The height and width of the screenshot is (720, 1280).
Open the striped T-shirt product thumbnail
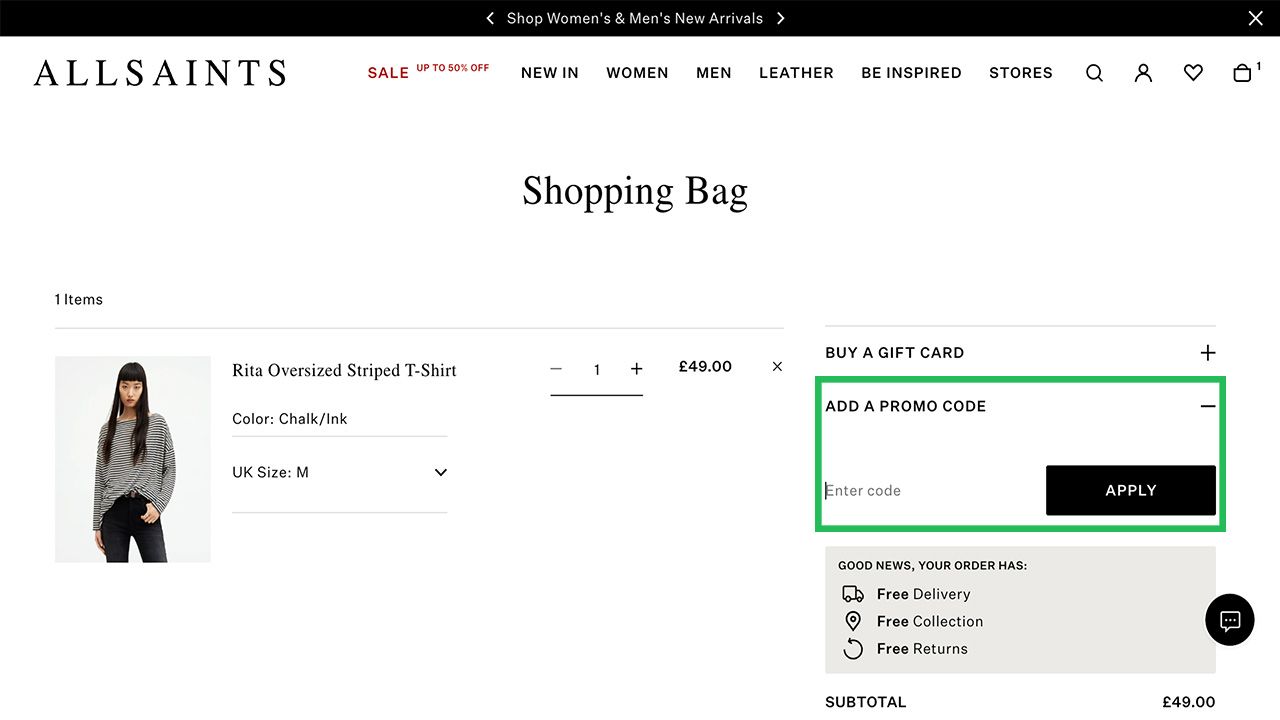pos(133,459)
